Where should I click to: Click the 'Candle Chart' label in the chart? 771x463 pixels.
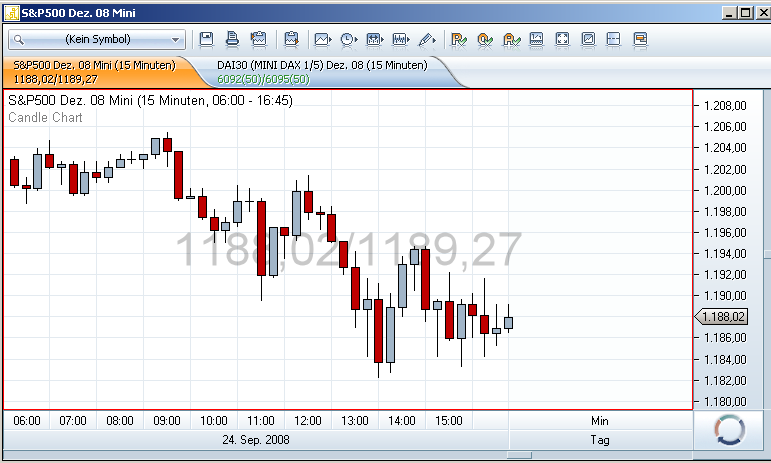(45, 117)
